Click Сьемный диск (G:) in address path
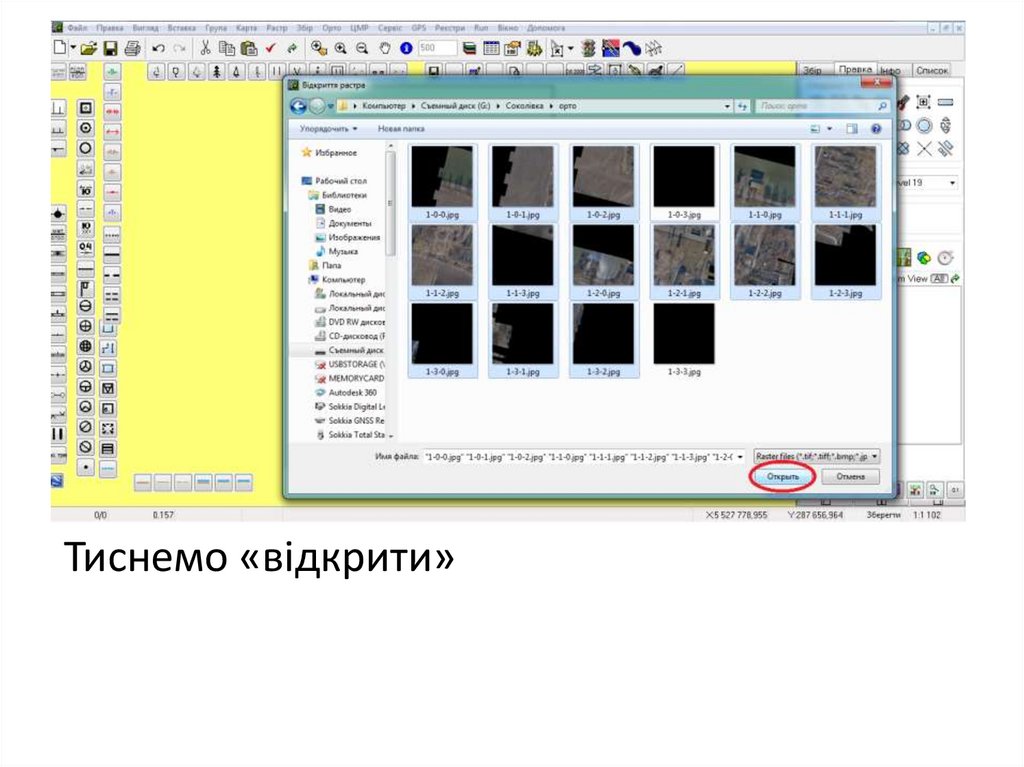 tap(455, 106)
